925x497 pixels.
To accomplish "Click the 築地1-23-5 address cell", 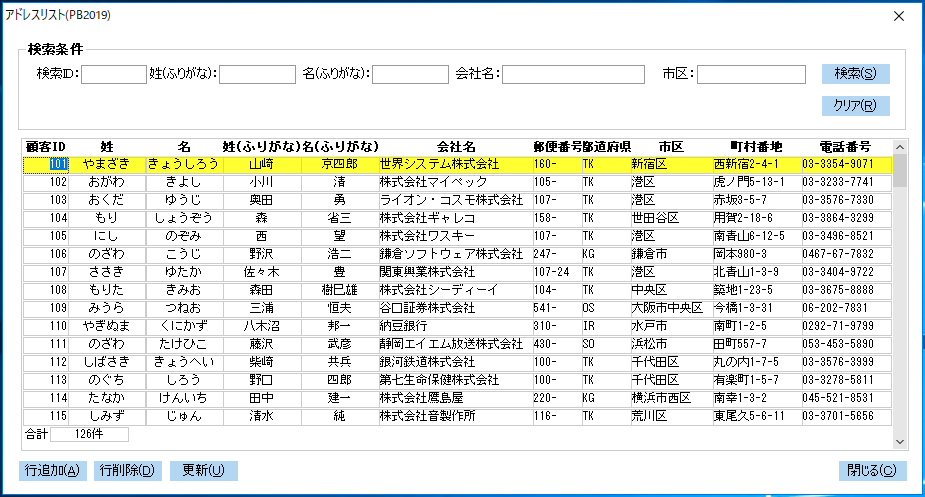I will pyautogui.click(x=756, y=290).
